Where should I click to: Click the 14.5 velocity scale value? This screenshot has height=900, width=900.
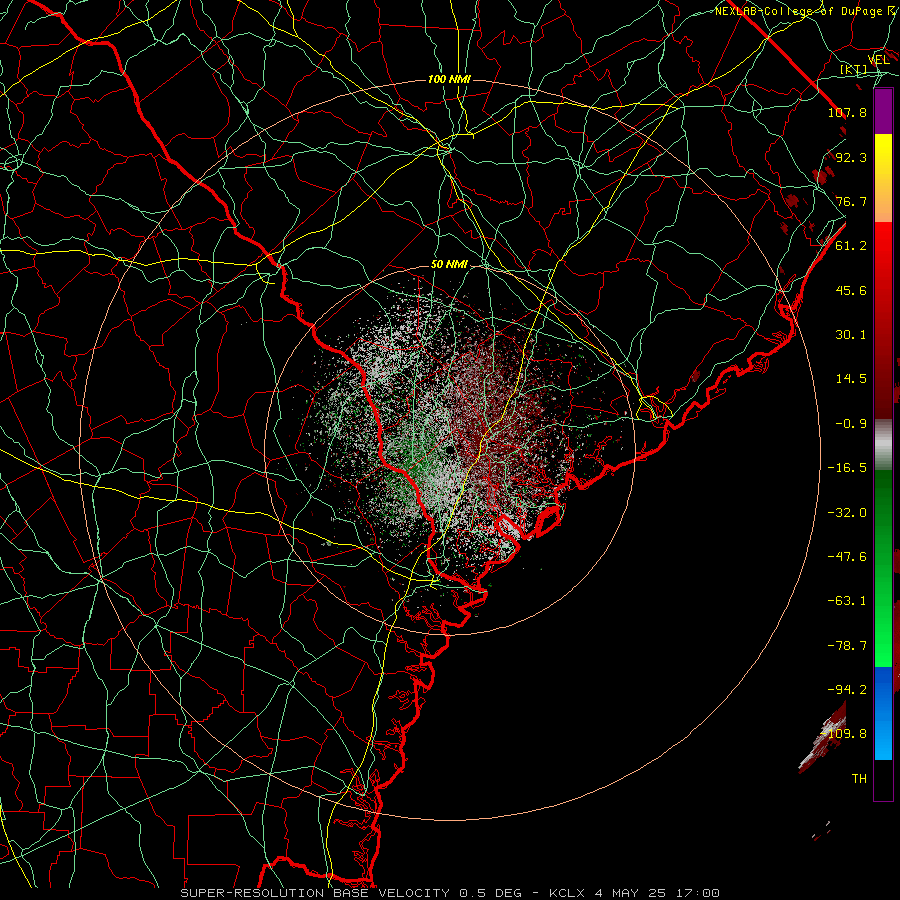pos(851,379)
